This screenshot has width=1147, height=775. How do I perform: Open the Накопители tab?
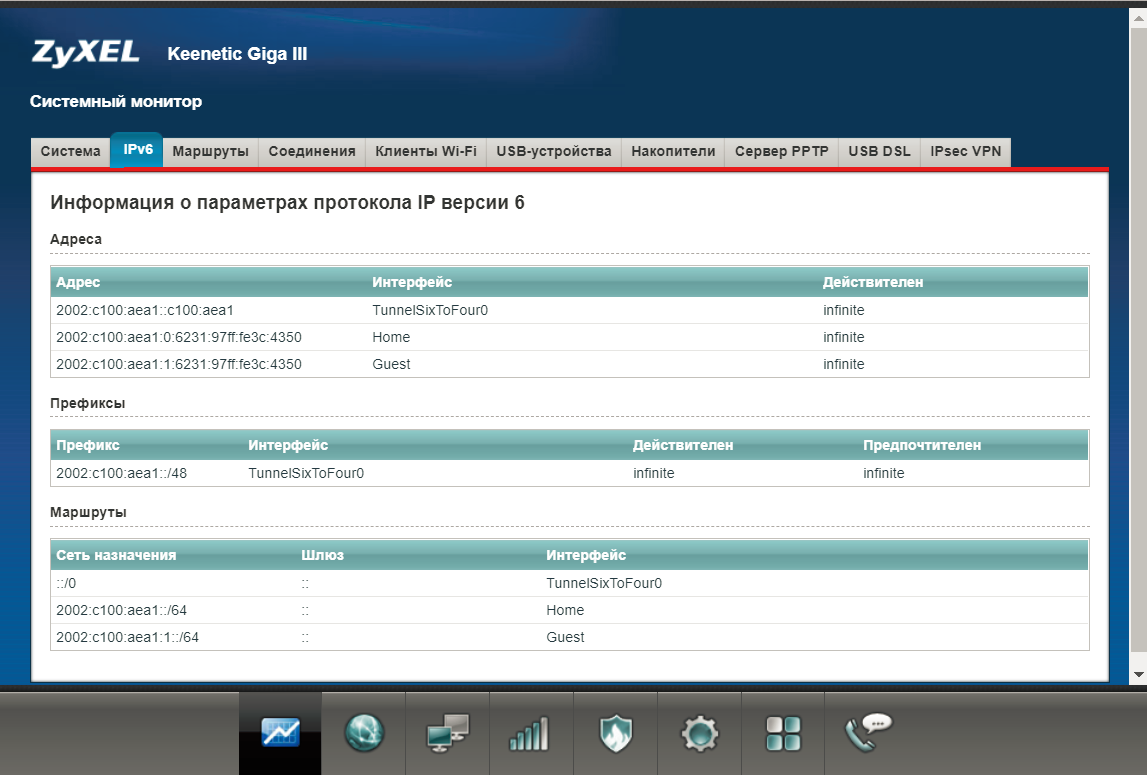pyautogui.click(x=672, y=151)
